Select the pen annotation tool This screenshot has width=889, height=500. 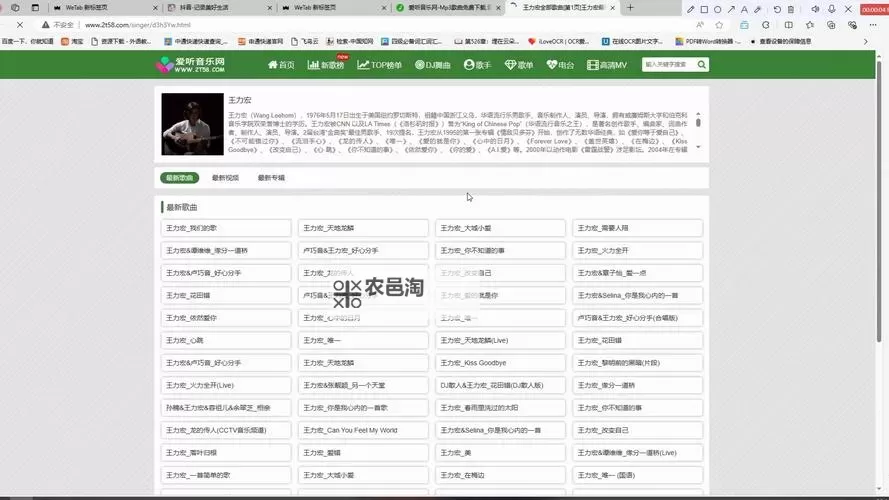(x=690, y=9)
